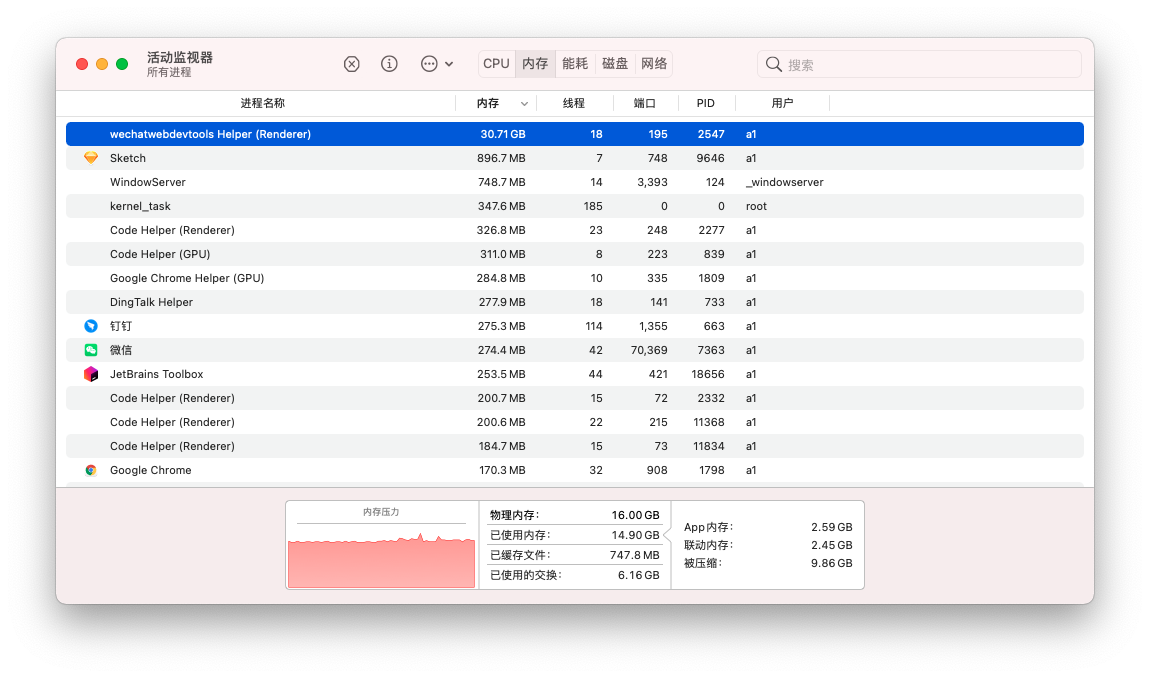Click the 联动内存 2.45 GB entry
The image size is (1150, 678).
tap(768, 545)
